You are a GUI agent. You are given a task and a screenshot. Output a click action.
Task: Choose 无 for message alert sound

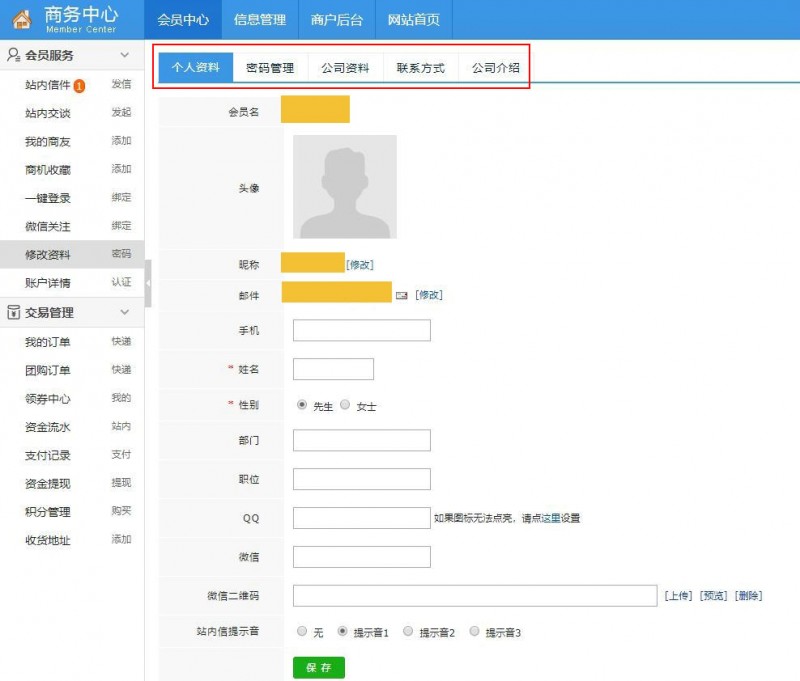(x=302, y=631)
